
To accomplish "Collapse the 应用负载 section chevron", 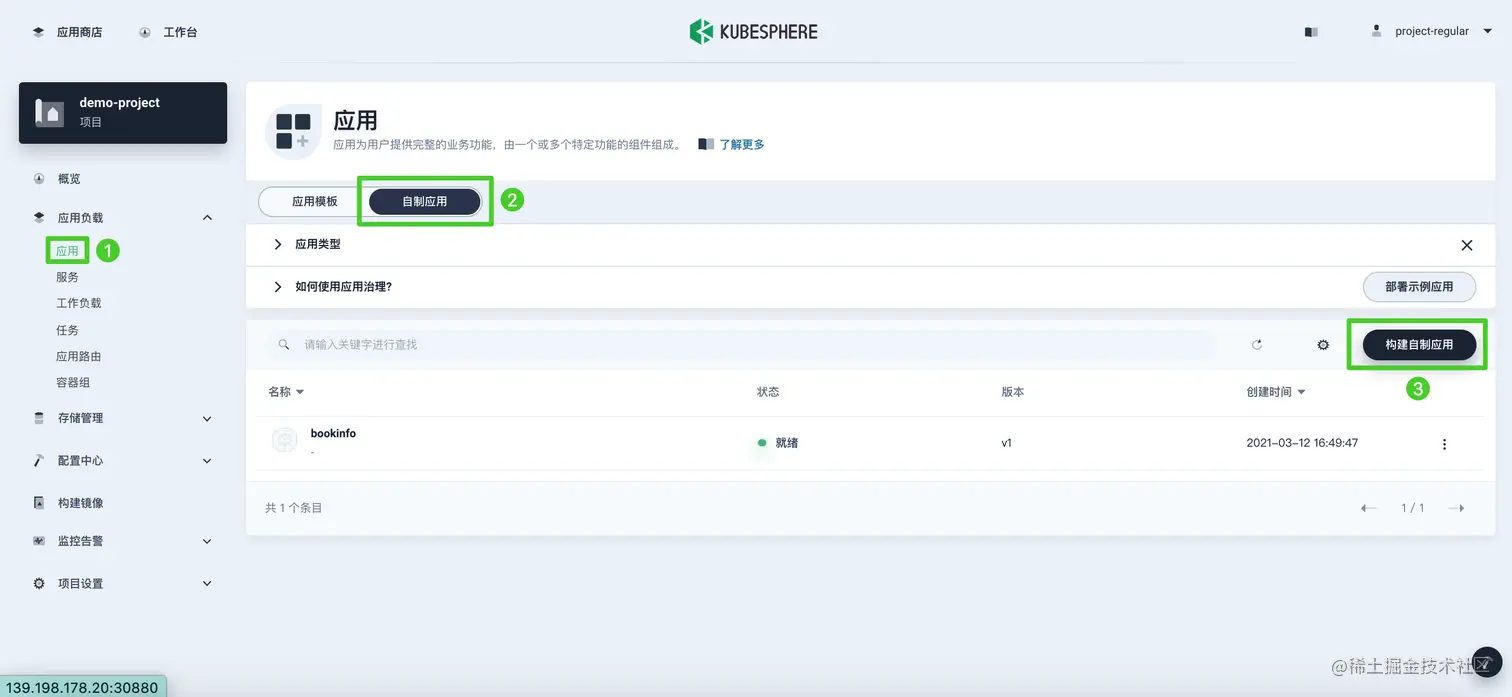I will tap(207, 217).
